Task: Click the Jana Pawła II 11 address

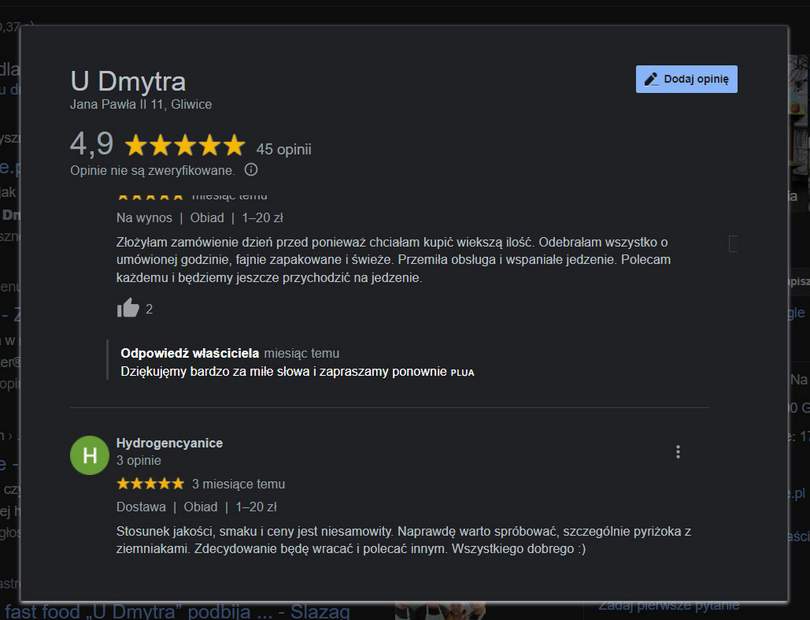Action: [141, 104]
